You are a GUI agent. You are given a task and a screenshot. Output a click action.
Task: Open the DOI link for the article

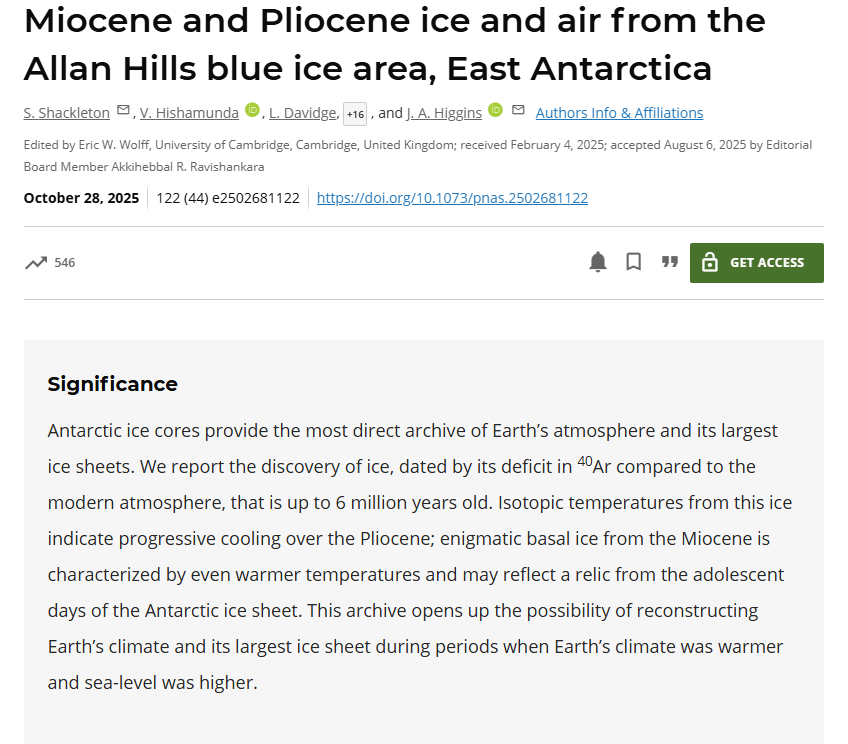pyautogui.click(x=452, y=198)
